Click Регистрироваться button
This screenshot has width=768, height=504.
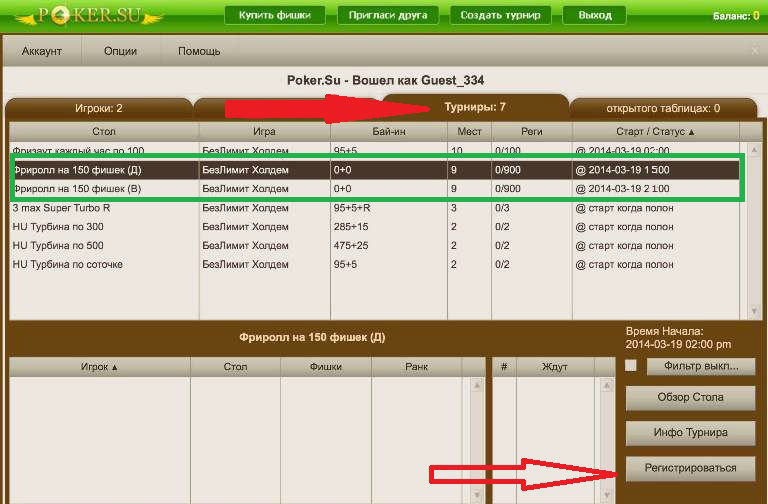(691, 468)
